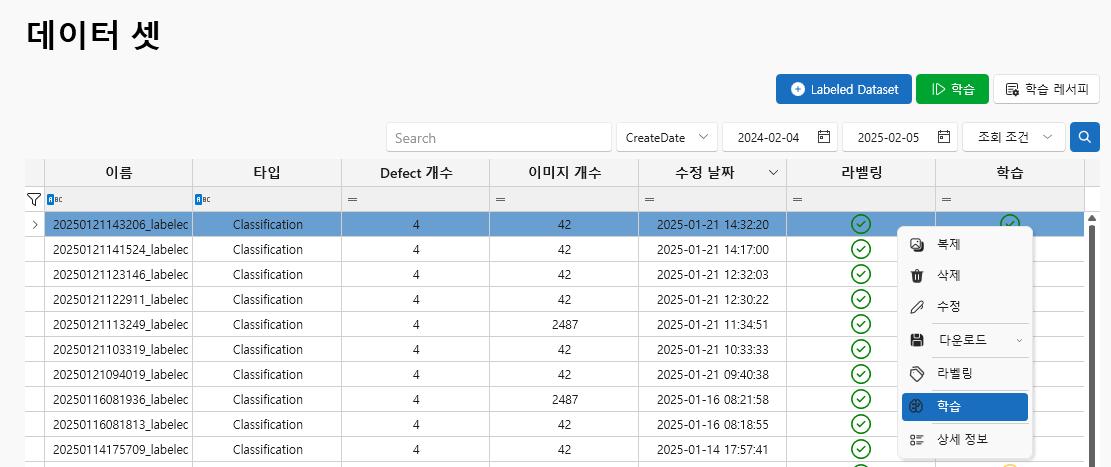Choose 상세 정보 in the context menu
Image resolution: width=1111 pixels, height=467 pixels.
(x=964, y=439)
